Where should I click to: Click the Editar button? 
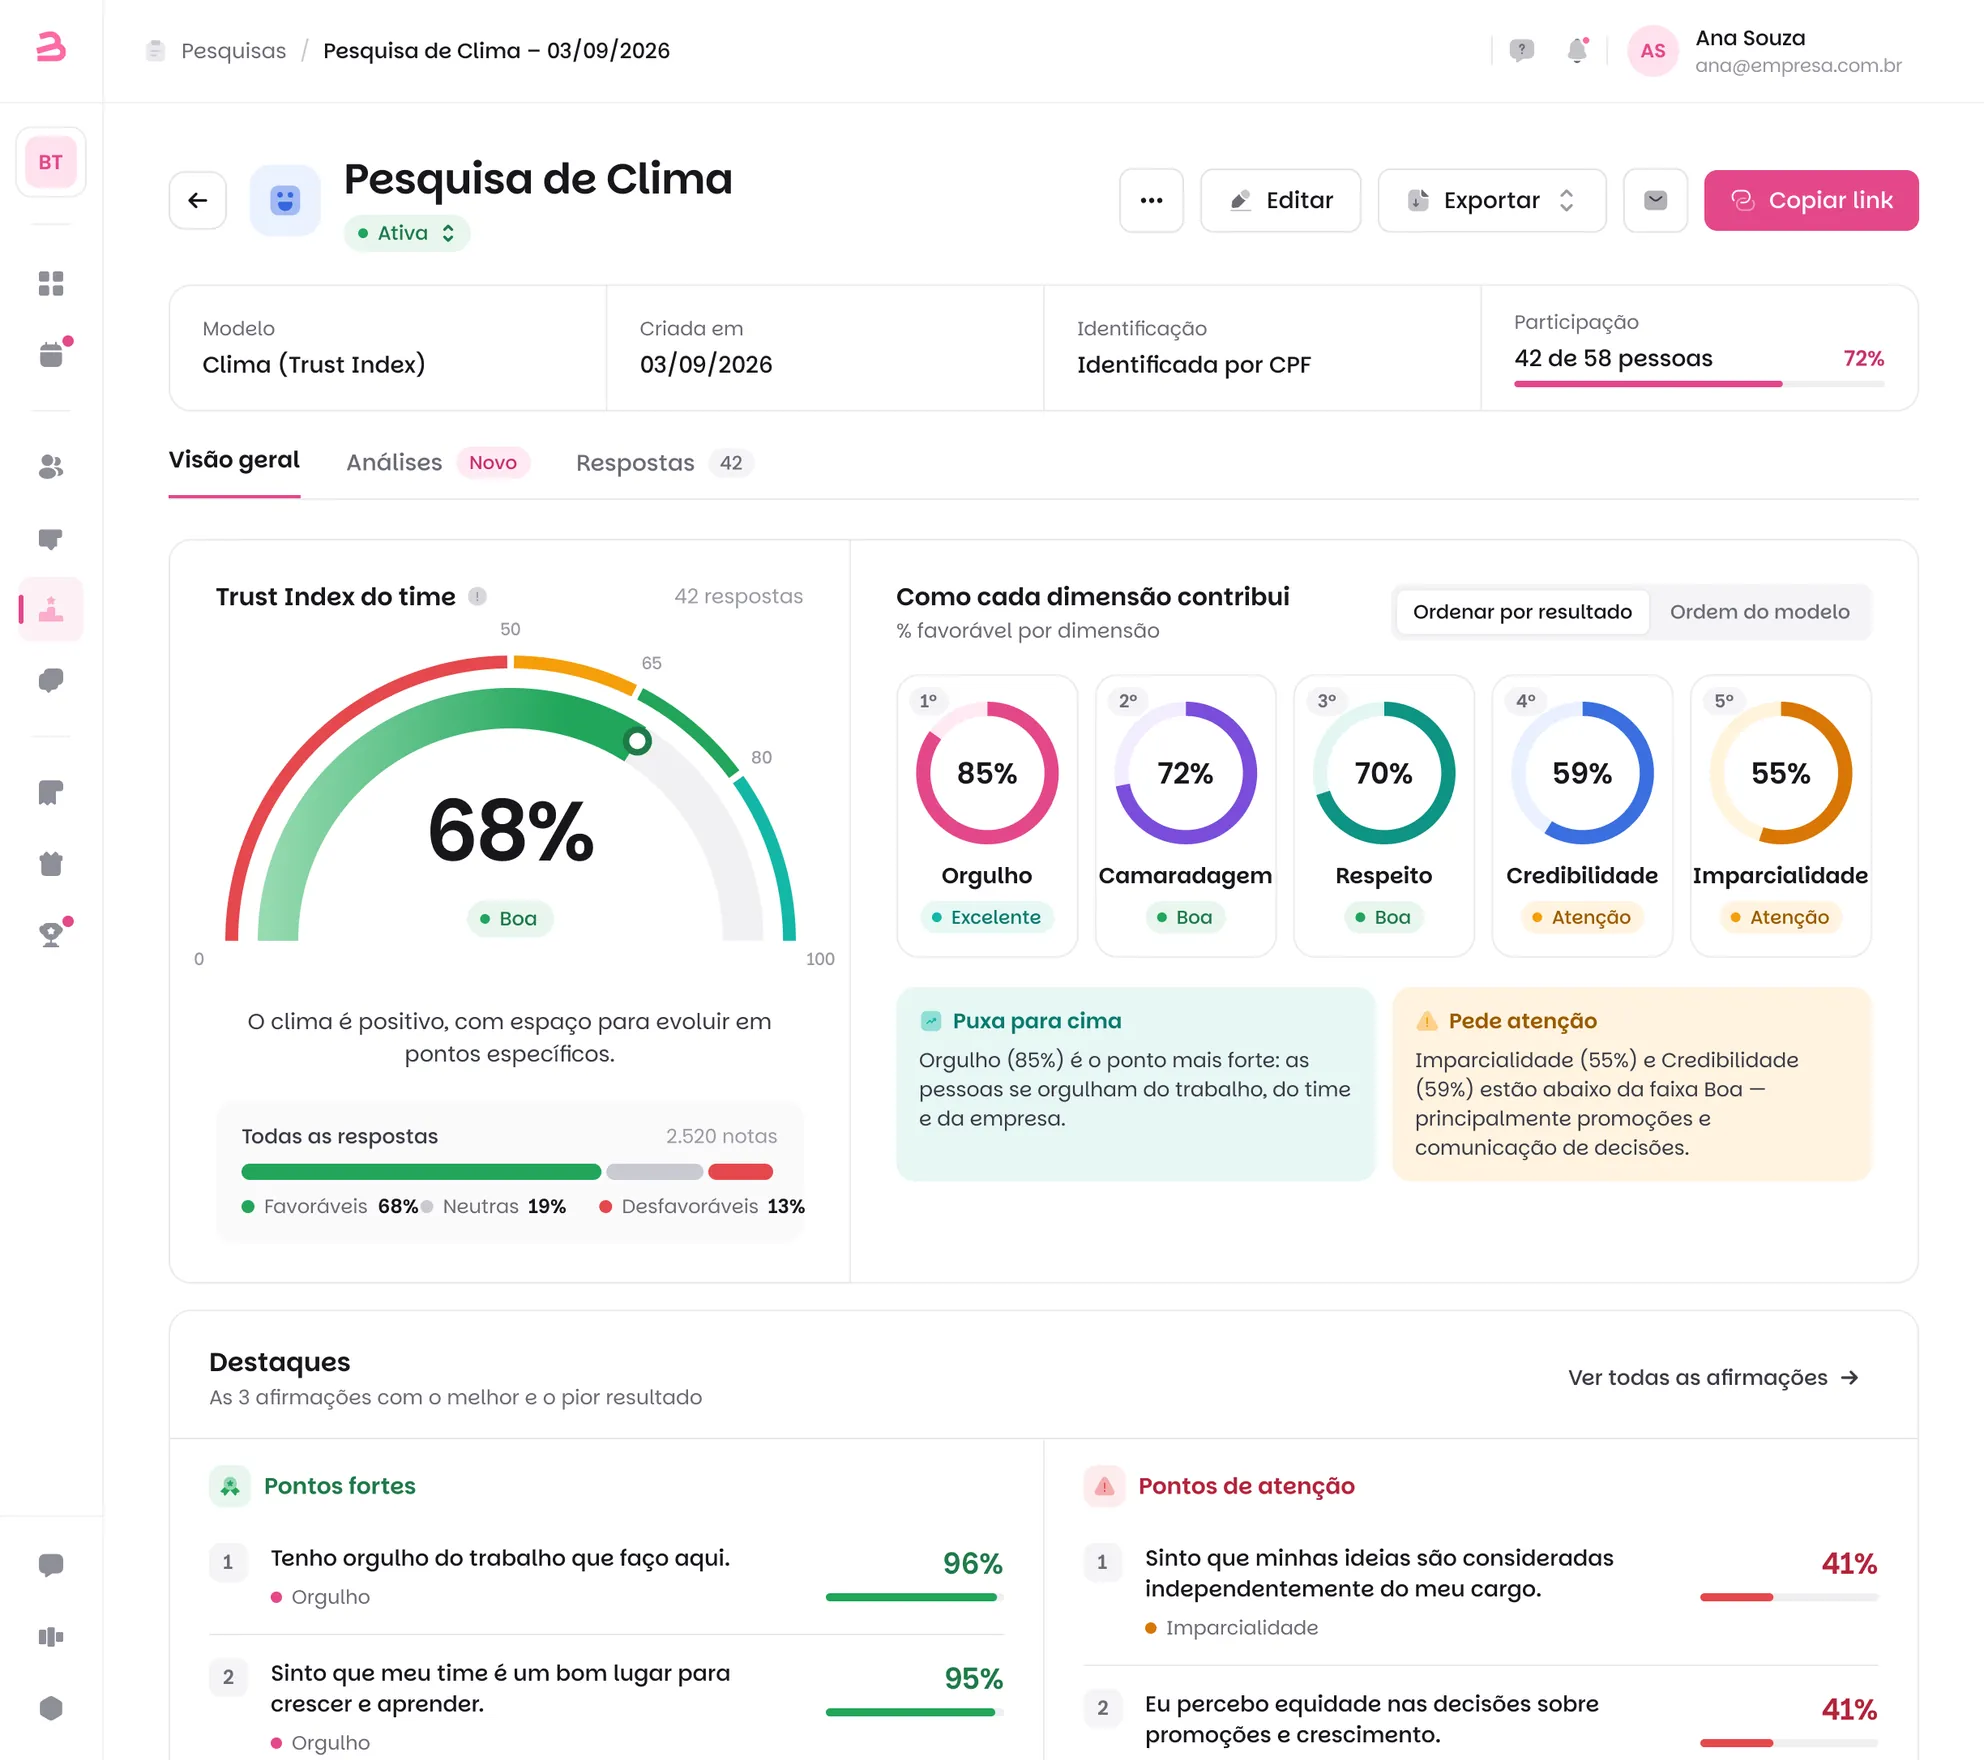1280,200
